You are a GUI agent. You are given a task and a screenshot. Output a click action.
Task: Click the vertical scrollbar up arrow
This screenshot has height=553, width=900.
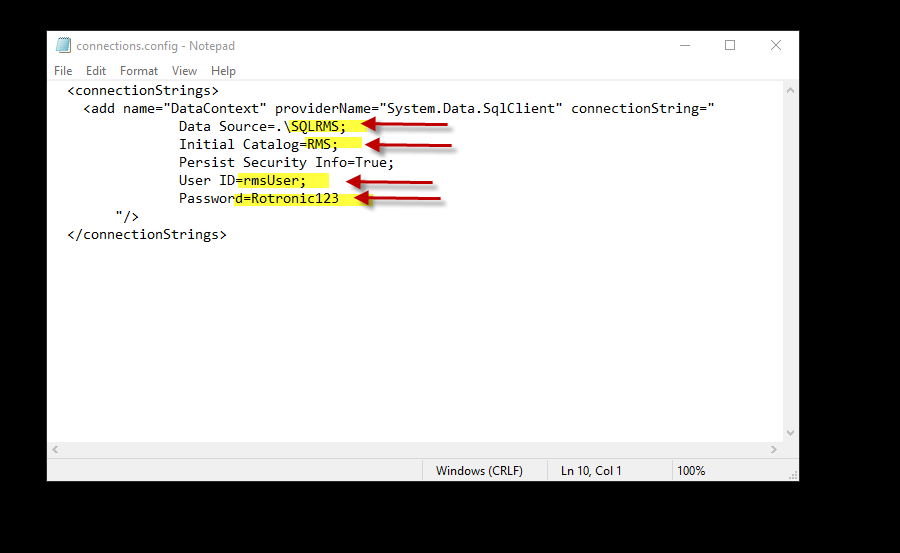click(790, 90)
